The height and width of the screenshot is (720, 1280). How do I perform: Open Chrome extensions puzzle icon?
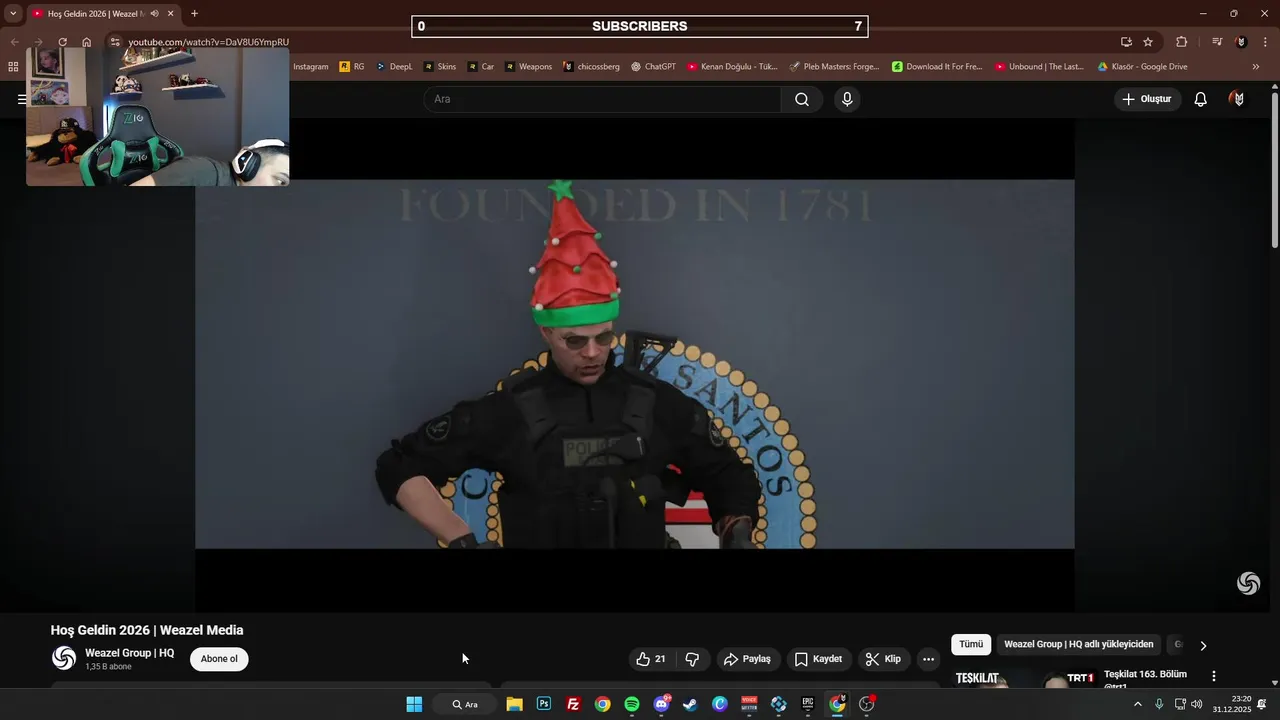coord(1182,42)
